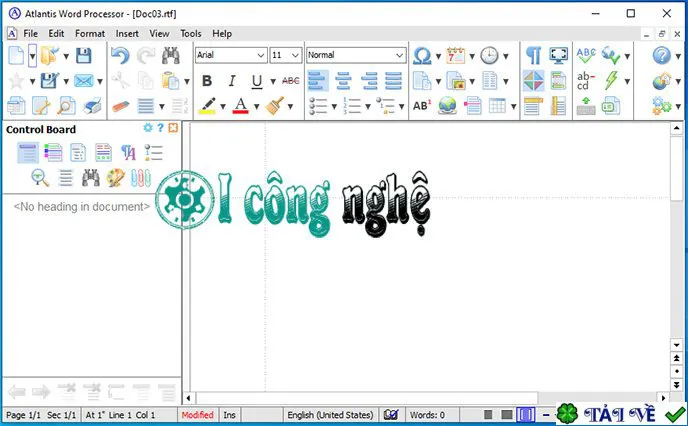Toggle justified paragraph alignment
This screenshot has height=426, width=688.
(x=394, y=81)
